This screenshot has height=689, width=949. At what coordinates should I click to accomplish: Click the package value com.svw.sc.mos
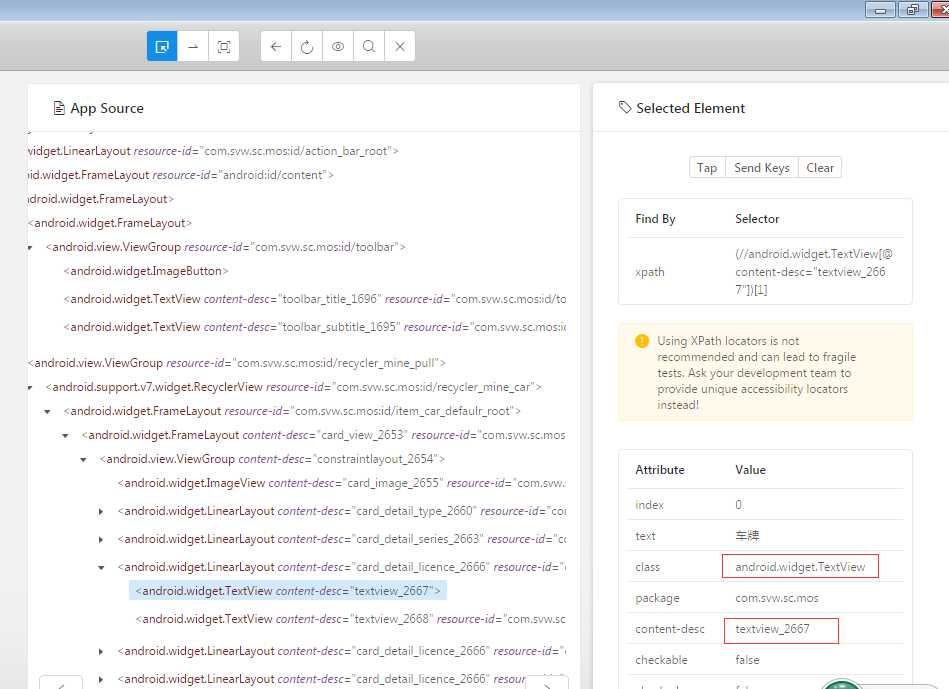(x=777, y=598)
